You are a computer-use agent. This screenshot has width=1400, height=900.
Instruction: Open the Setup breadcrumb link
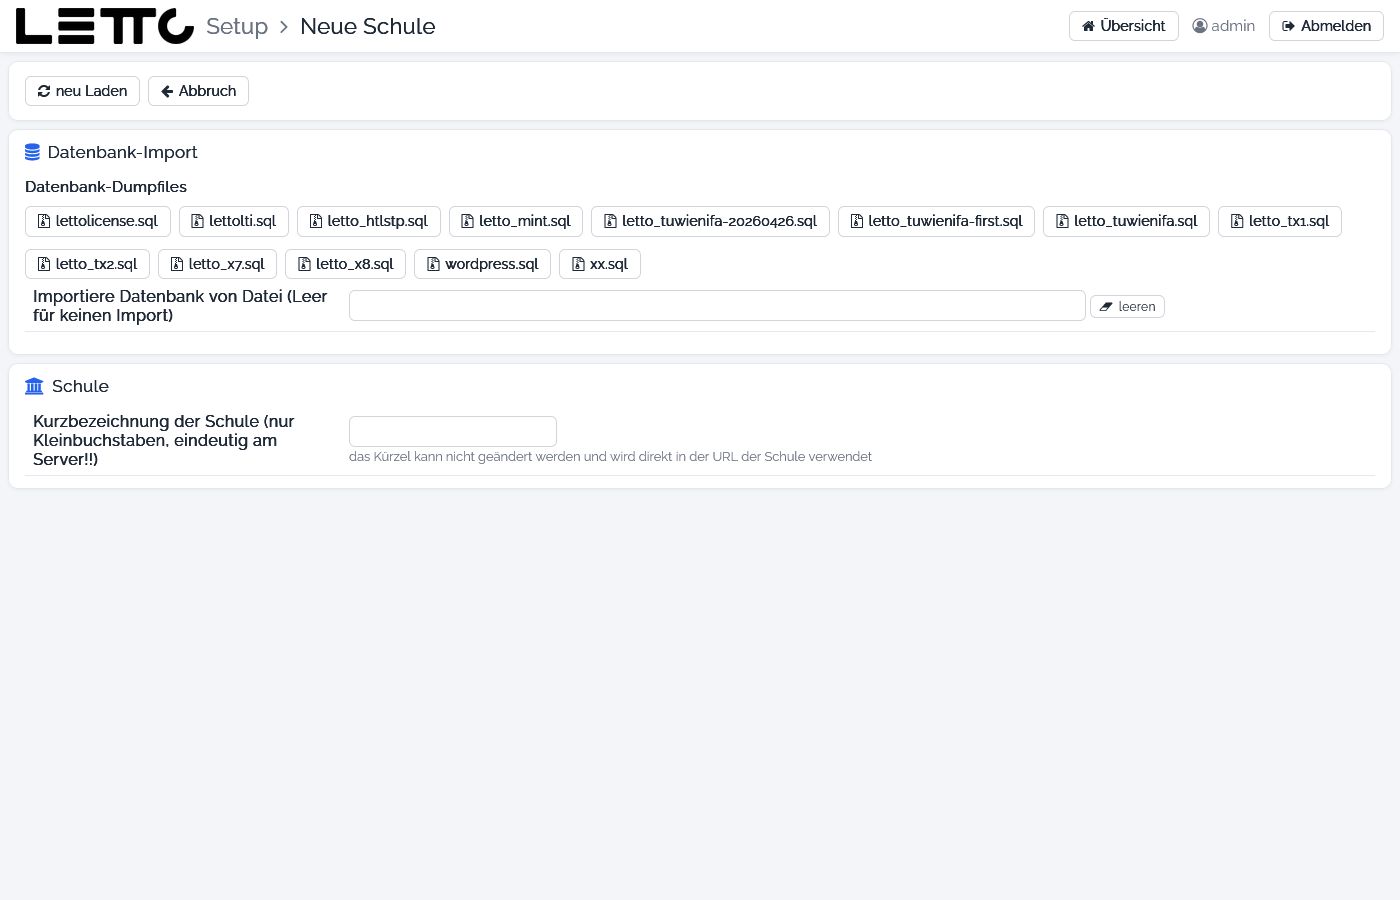pyautogui.click(x=237, y=26)
